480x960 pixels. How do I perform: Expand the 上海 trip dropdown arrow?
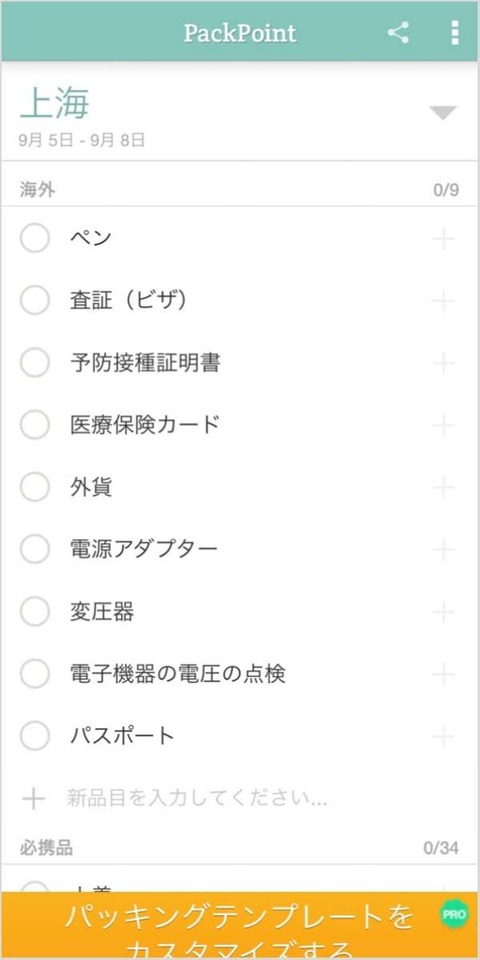443,113
